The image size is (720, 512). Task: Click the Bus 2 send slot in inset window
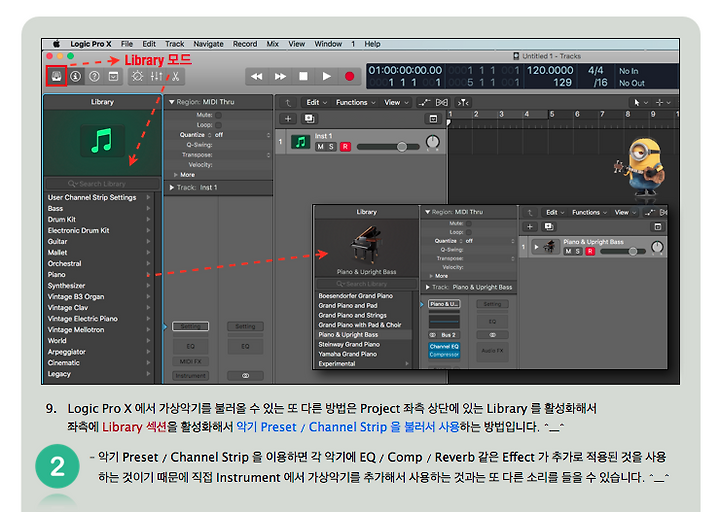tap(444, 335)
